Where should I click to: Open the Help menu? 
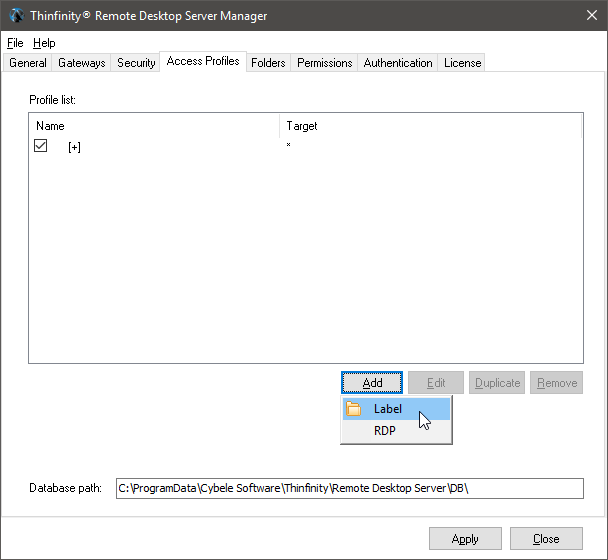click(44, 43)
